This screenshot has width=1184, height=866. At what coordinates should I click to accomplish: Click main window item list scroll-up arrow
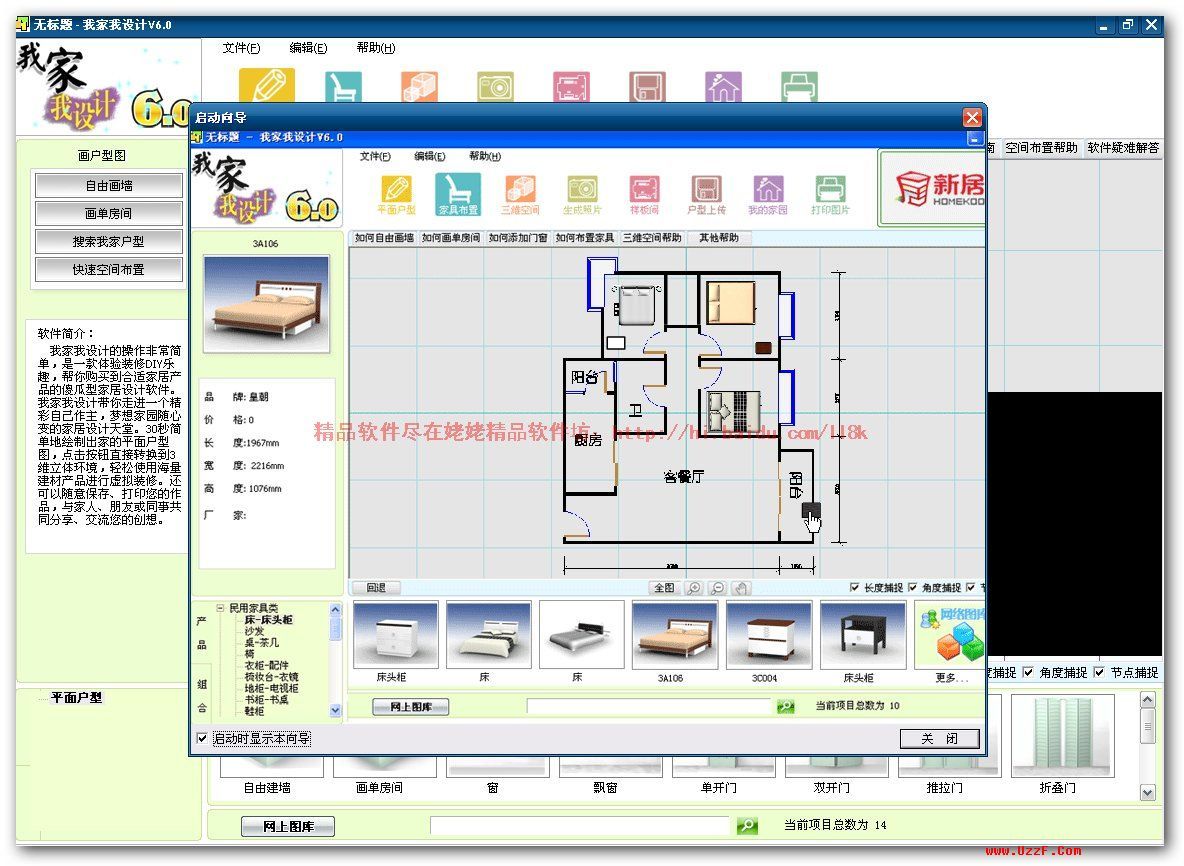click(1147, 701)
